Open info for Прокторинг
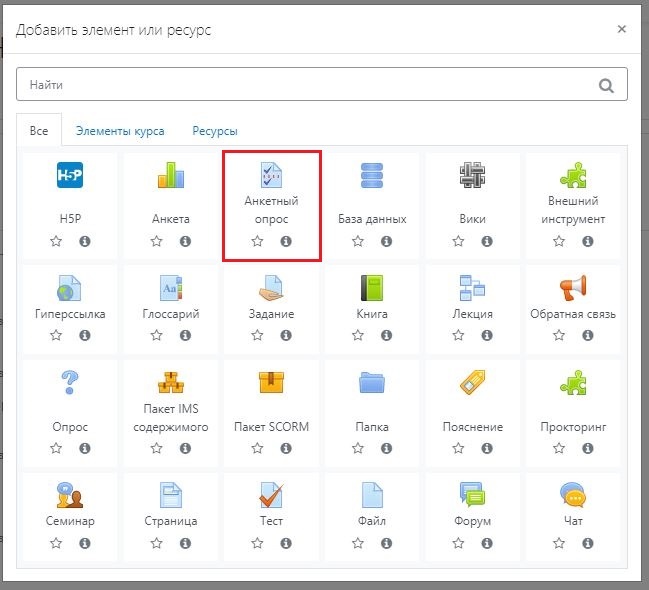 click(x=588, y=448)
